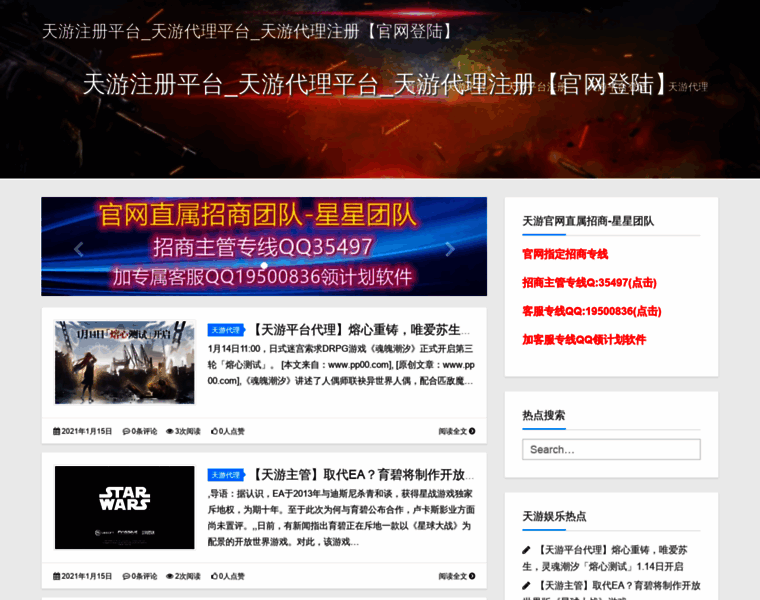Screen dimensions: 760x600
Task: Click eye icon next to 2次阅读
Action: 170,576
